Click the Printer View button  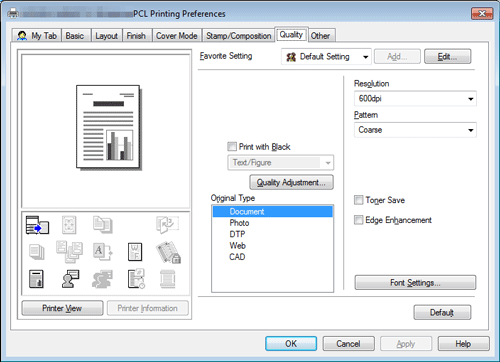pyautogui.click(x=62, y=308)
